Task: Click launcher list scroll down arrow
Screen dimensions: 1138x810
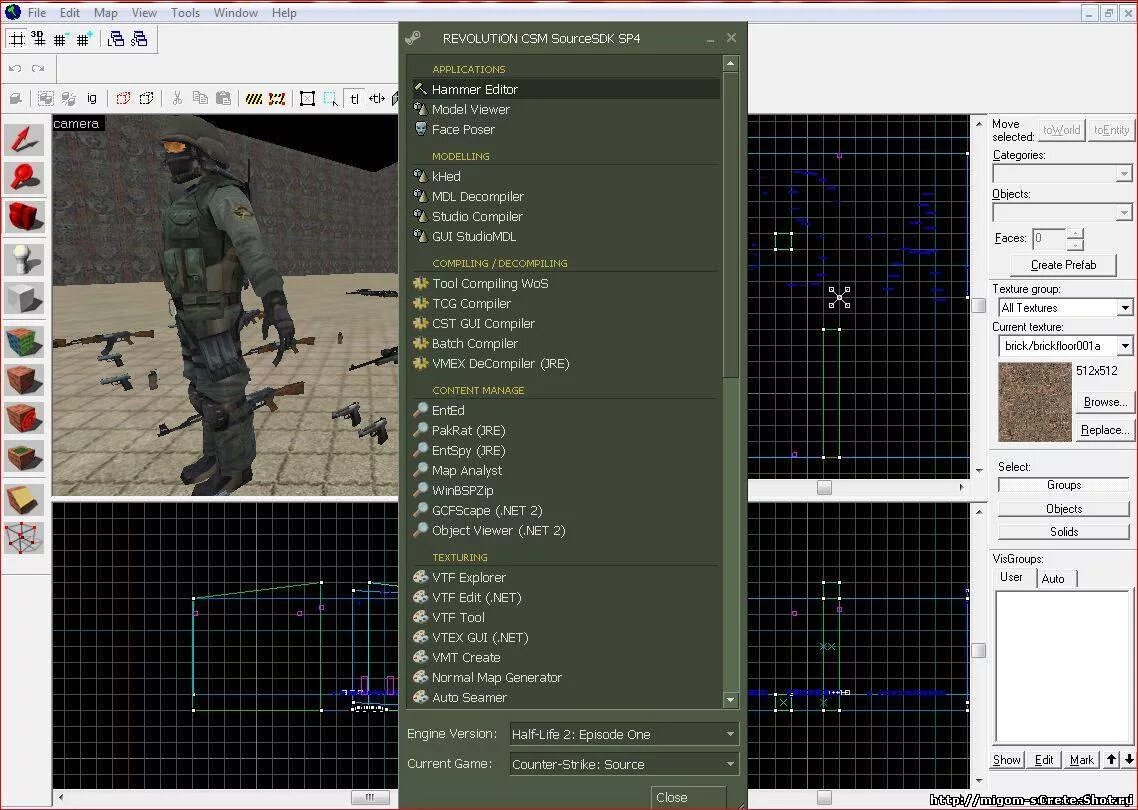Action: [731, 700]
